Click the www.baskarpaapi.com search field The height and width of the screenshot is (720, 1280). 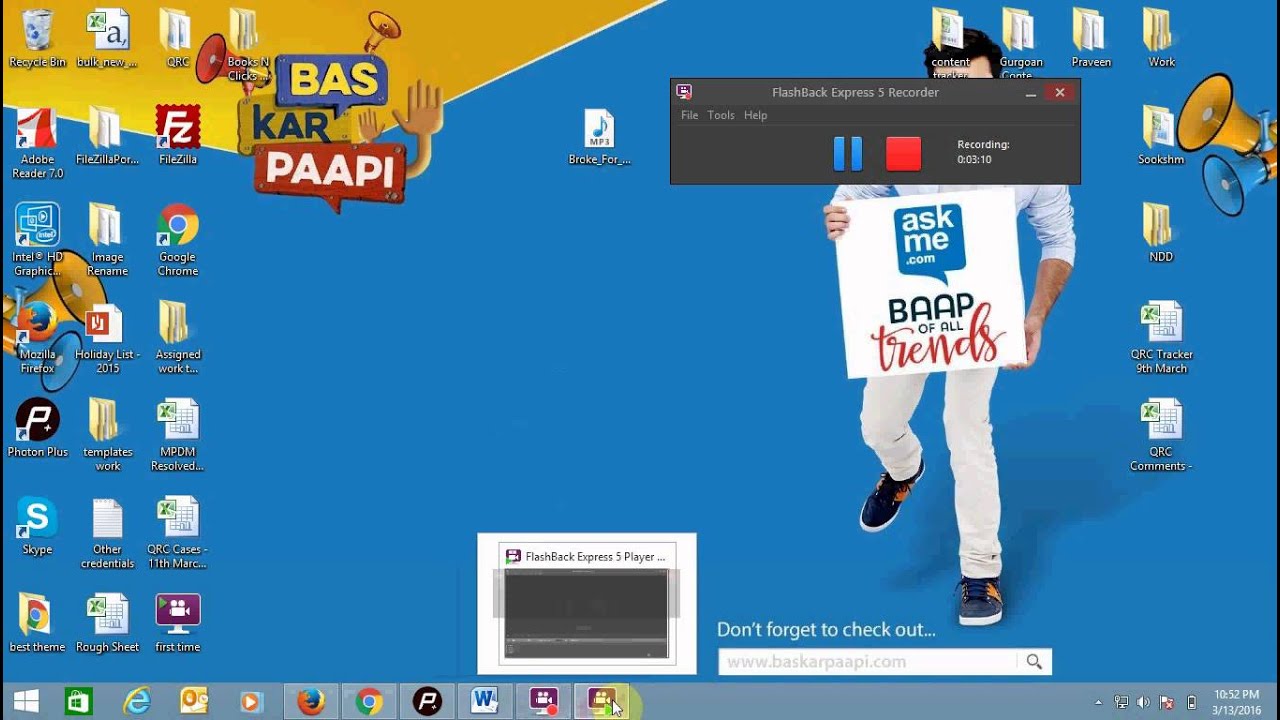pyautogui.click(x=867, y=662)
